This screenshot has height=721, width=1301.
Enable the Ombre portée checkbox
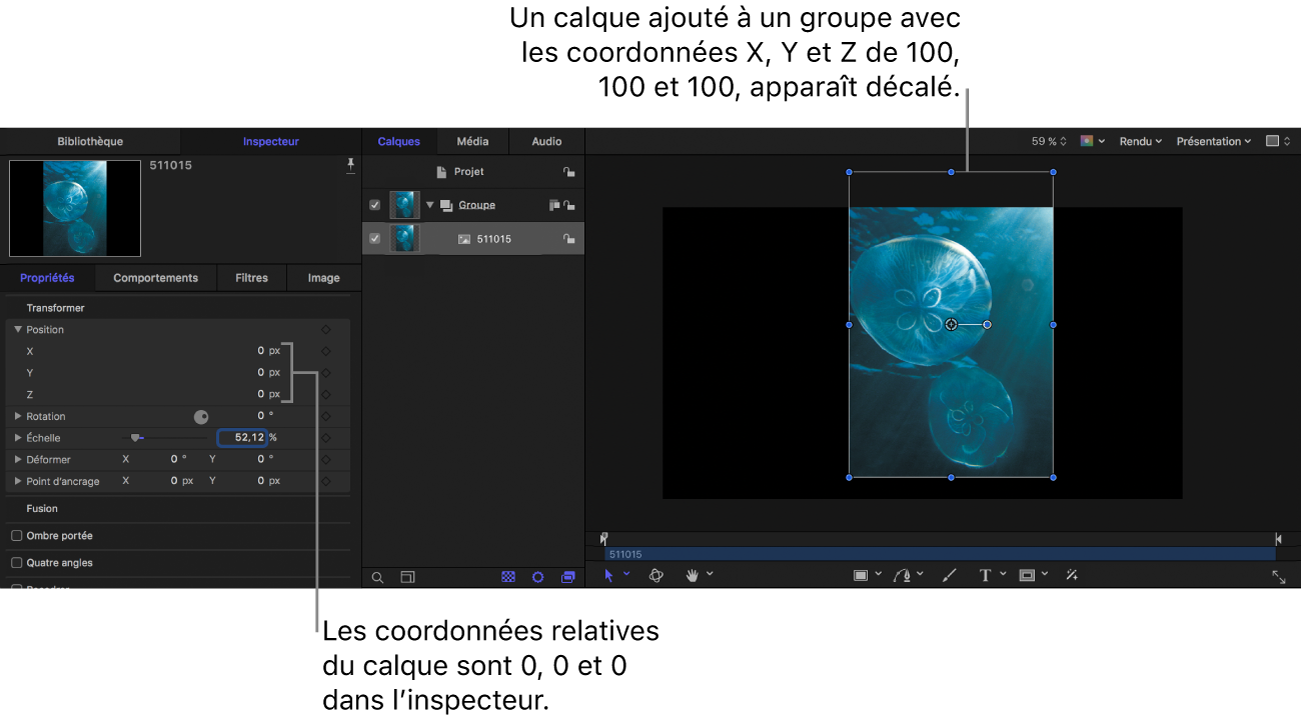[17, 536]
